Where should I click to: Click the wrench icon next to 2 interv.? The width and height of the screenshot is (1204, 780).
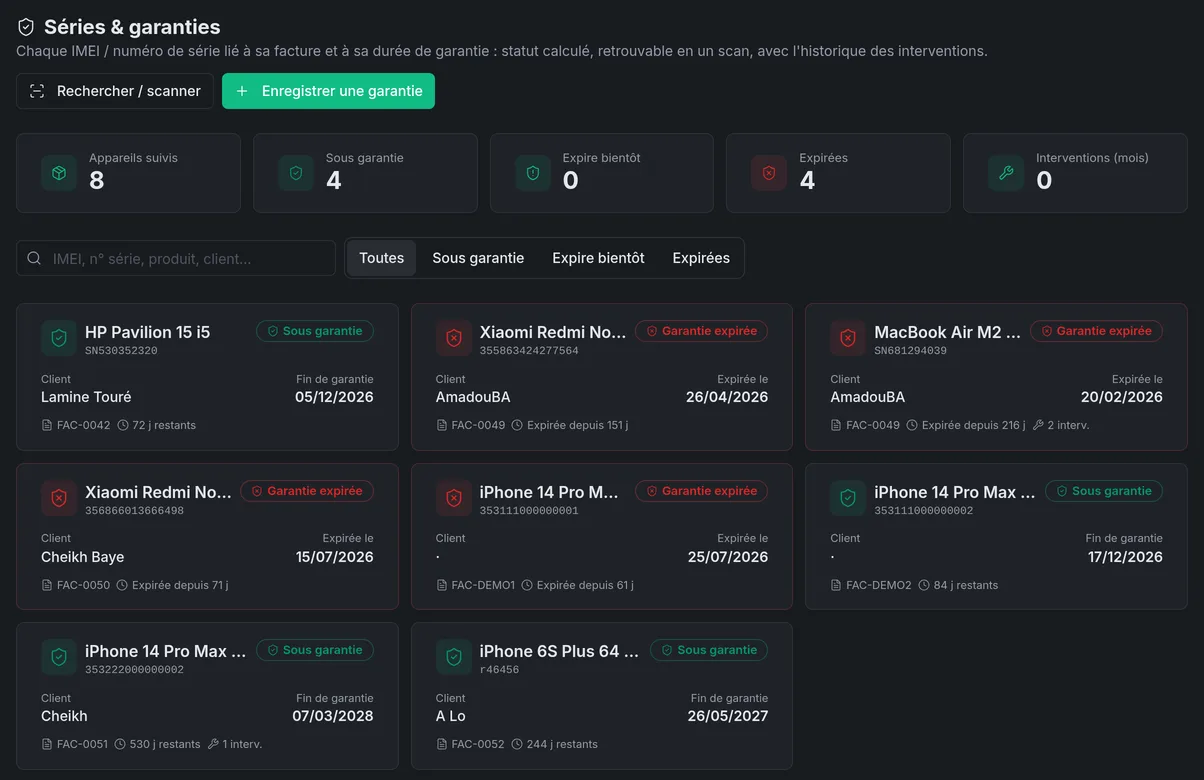point(1038,425)
